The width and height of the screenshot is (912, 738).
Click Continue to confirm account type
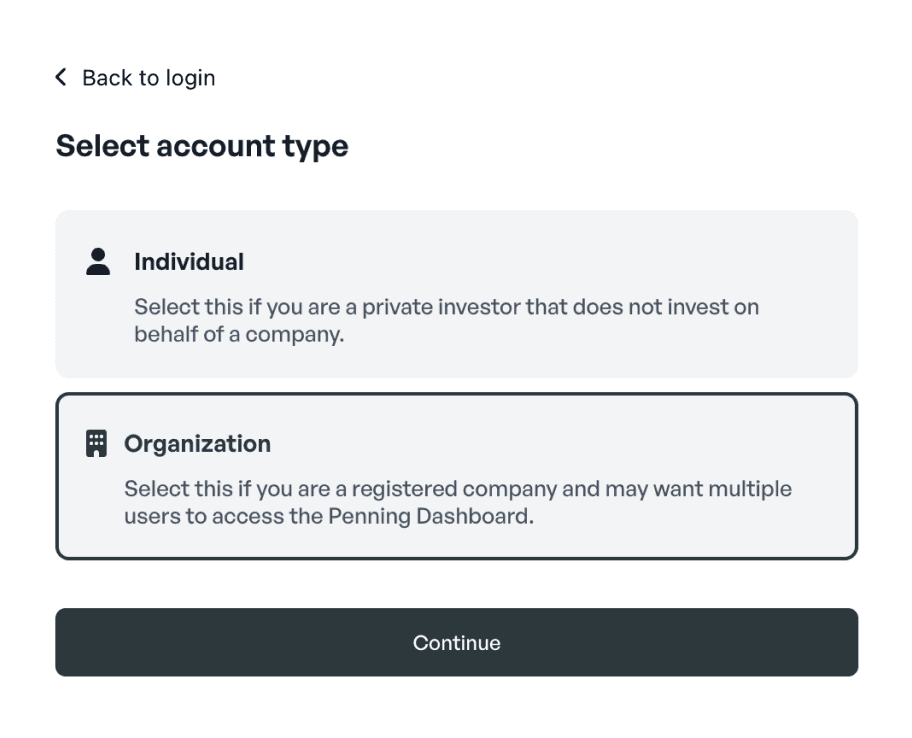point(457,643)
